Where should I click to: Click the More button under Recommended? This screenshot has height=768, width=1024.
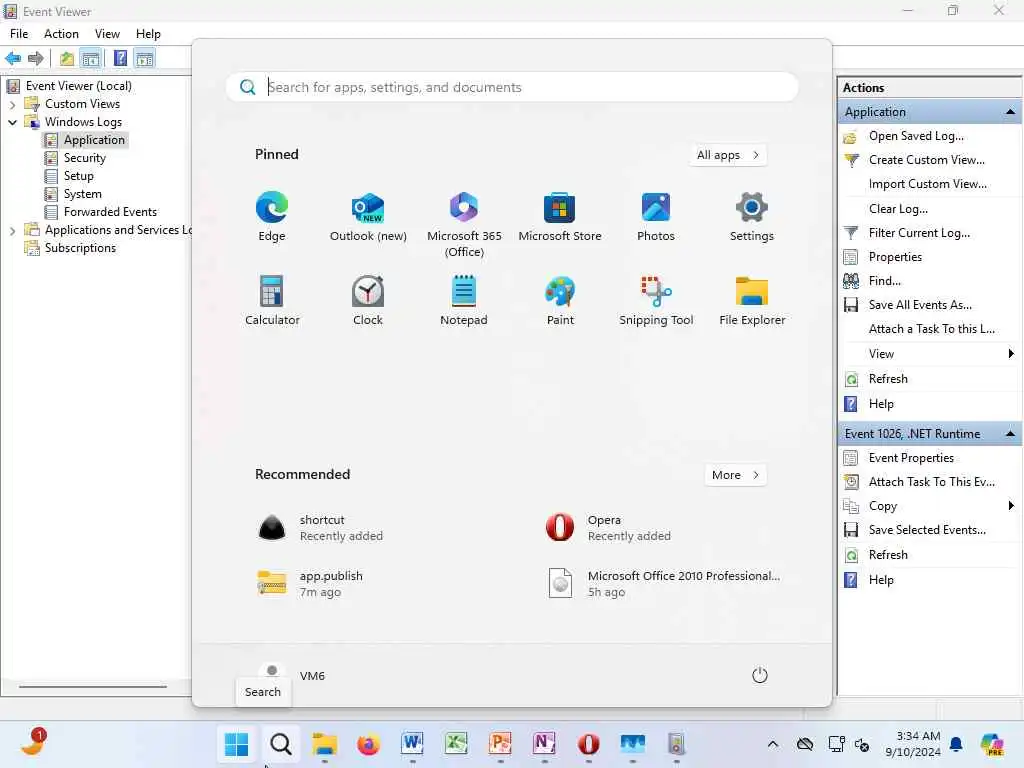tap(735, 475)
